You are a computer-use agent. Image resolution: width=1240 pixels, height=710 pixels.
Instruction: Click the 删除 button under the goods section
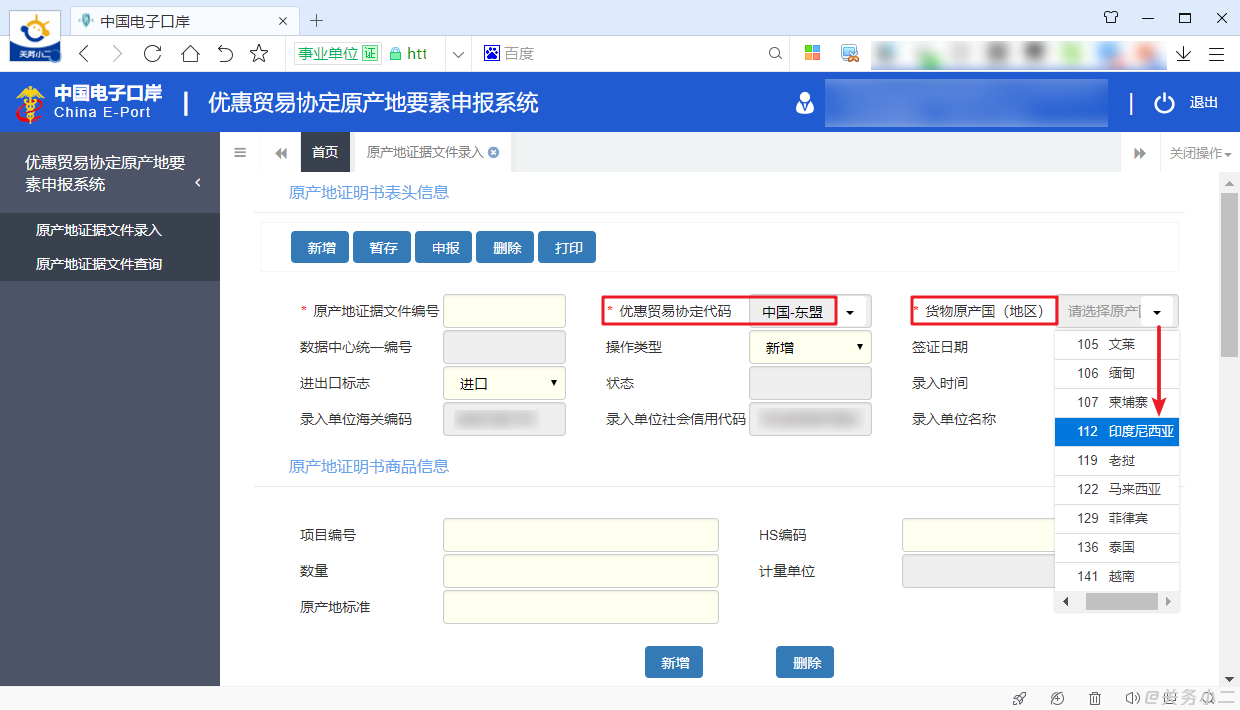(x=806, y=662)
